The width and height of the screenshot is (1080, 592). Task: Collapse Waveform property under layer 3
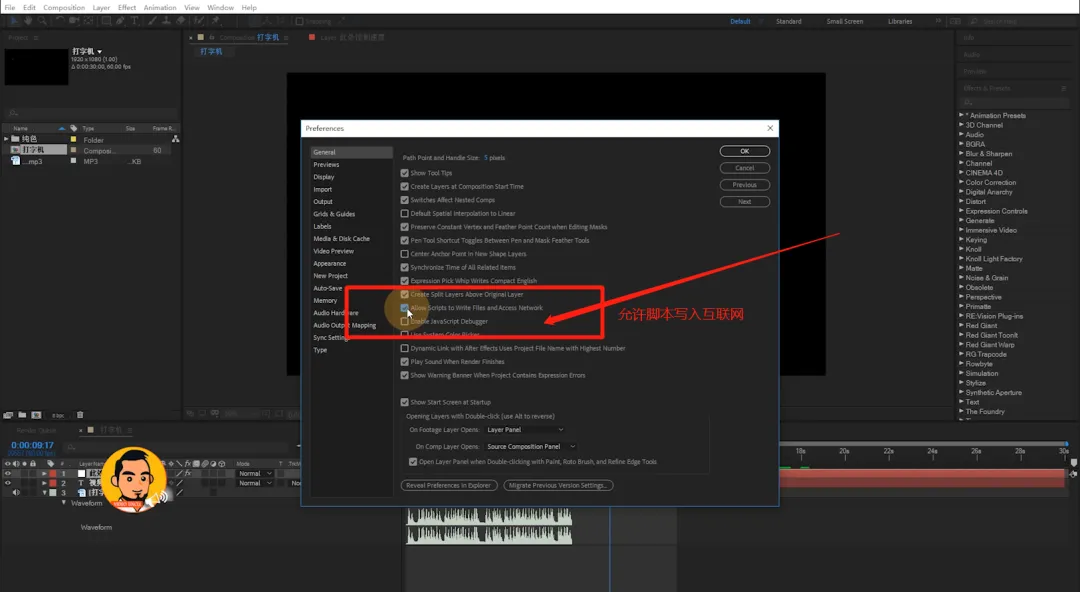click(x=64, y=503)
